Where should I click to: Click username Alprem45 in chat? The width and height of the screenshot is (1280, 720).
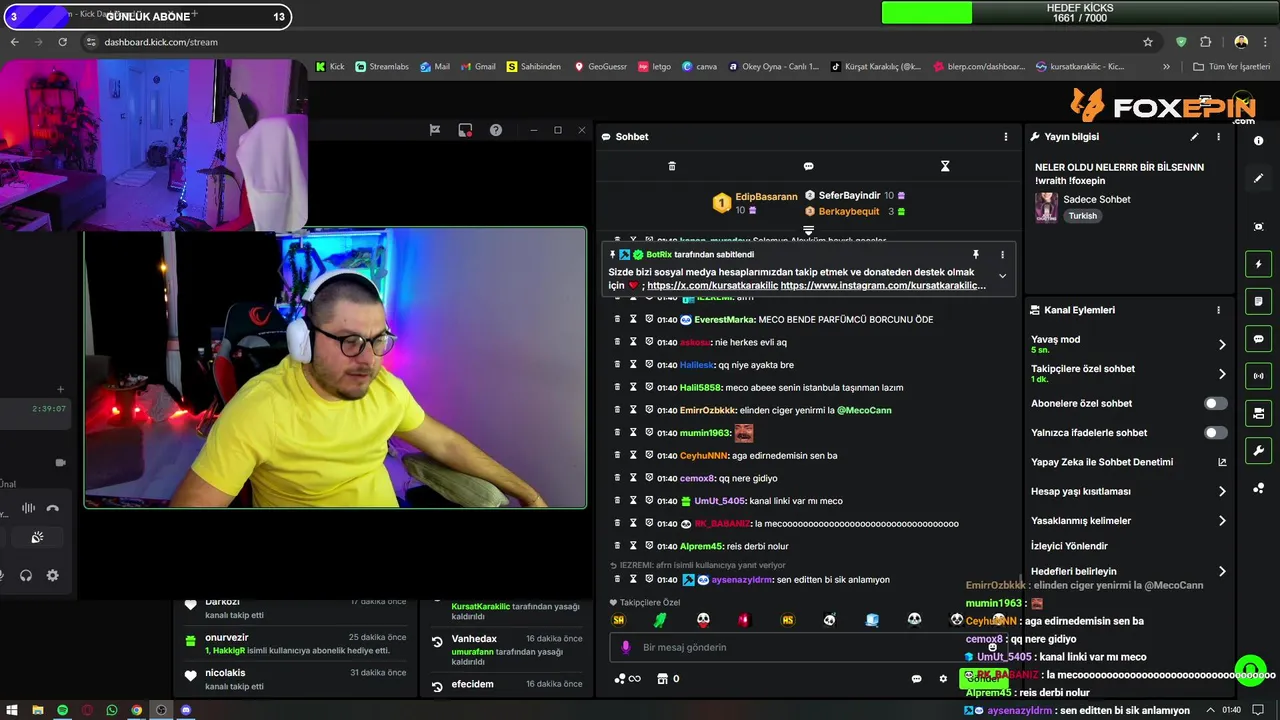click(x=701, y=546)
